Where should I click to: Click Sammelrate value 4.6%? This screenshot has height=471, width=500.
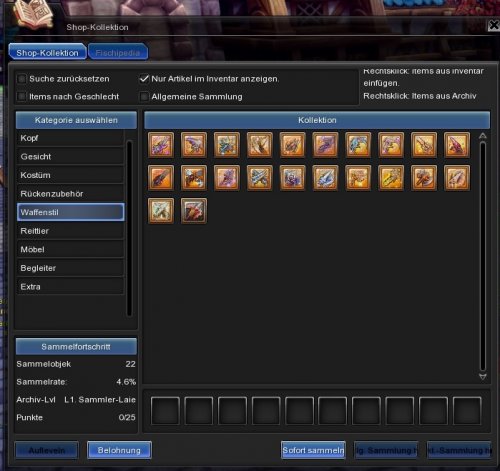point(126,382)
